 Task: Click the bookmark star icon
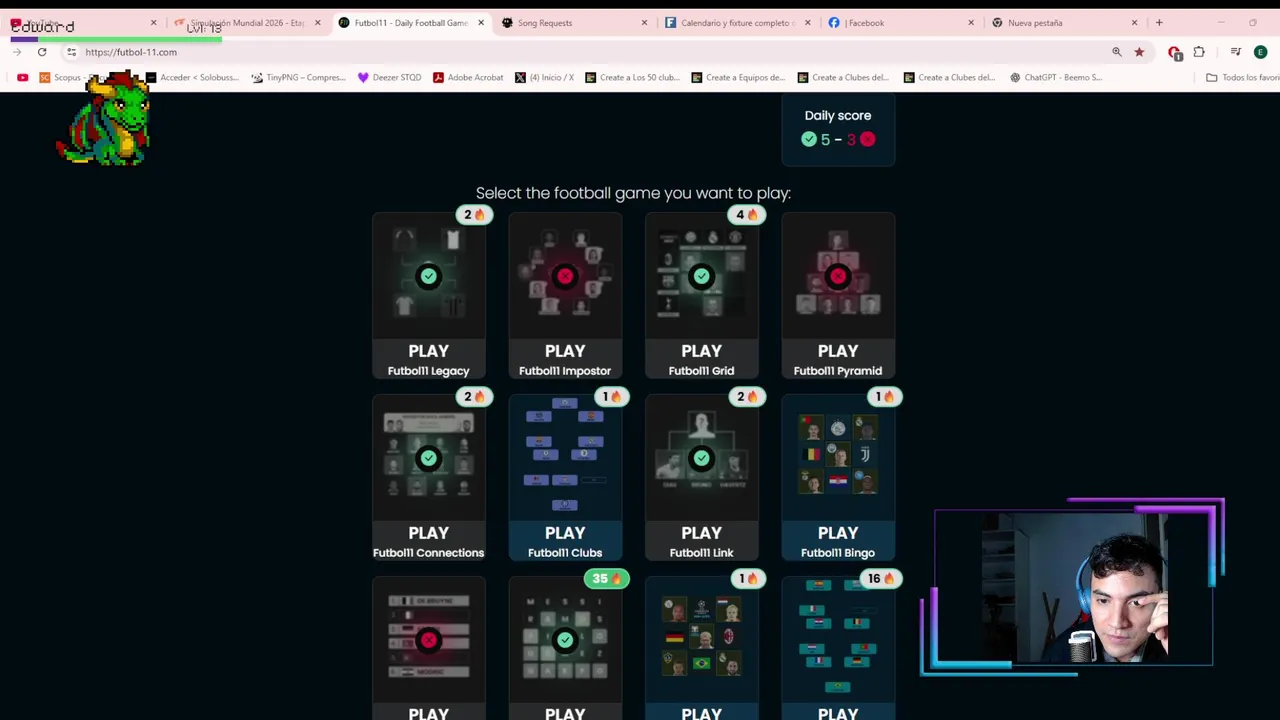pos(1139,52)
